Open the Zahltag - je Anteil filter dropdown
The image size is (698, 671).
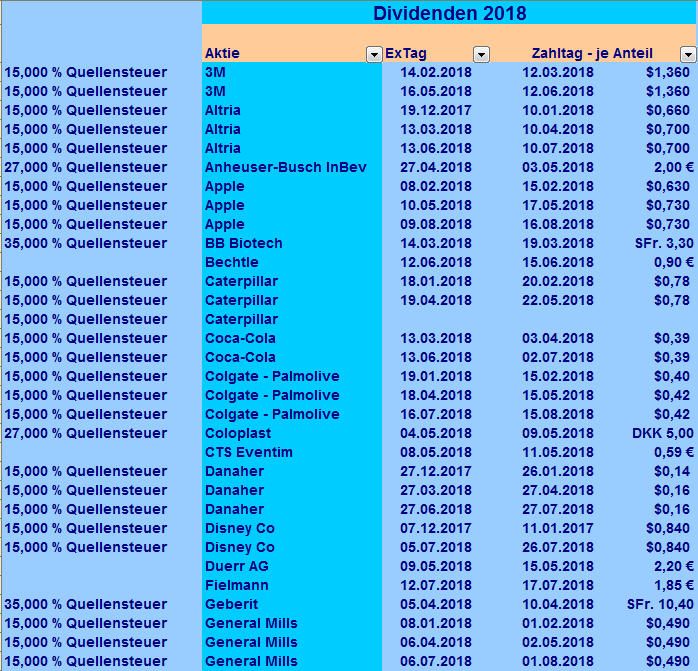pos(688,55)
